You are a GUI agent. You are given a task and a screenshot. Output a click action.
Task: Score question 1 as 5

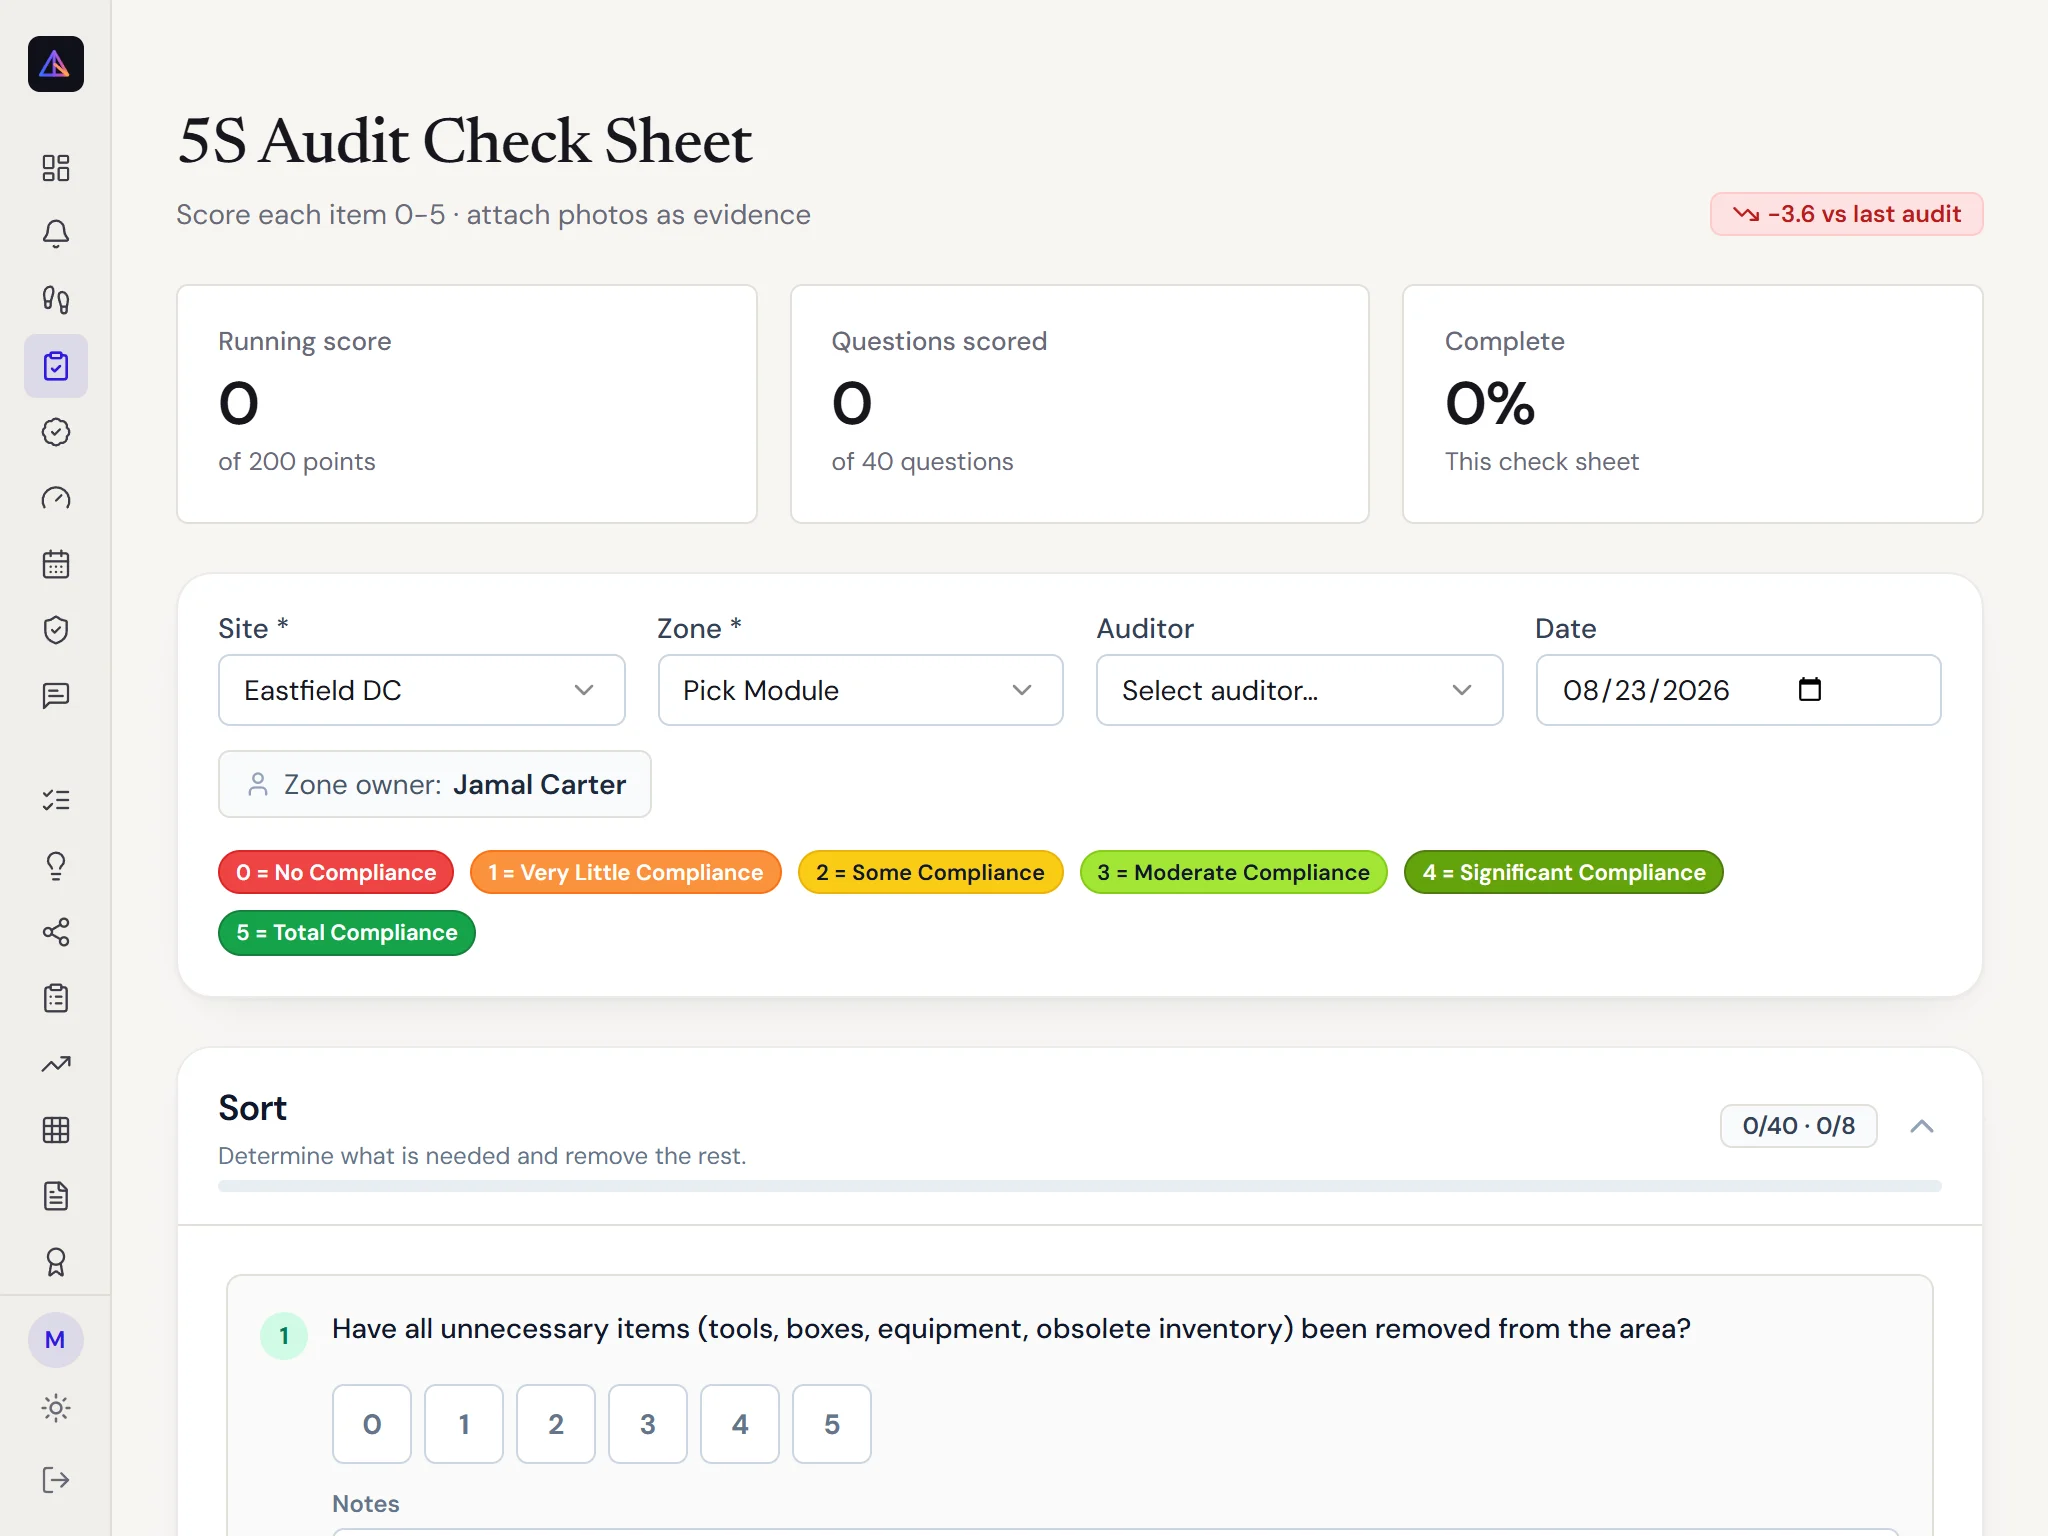click(832, 1424)
